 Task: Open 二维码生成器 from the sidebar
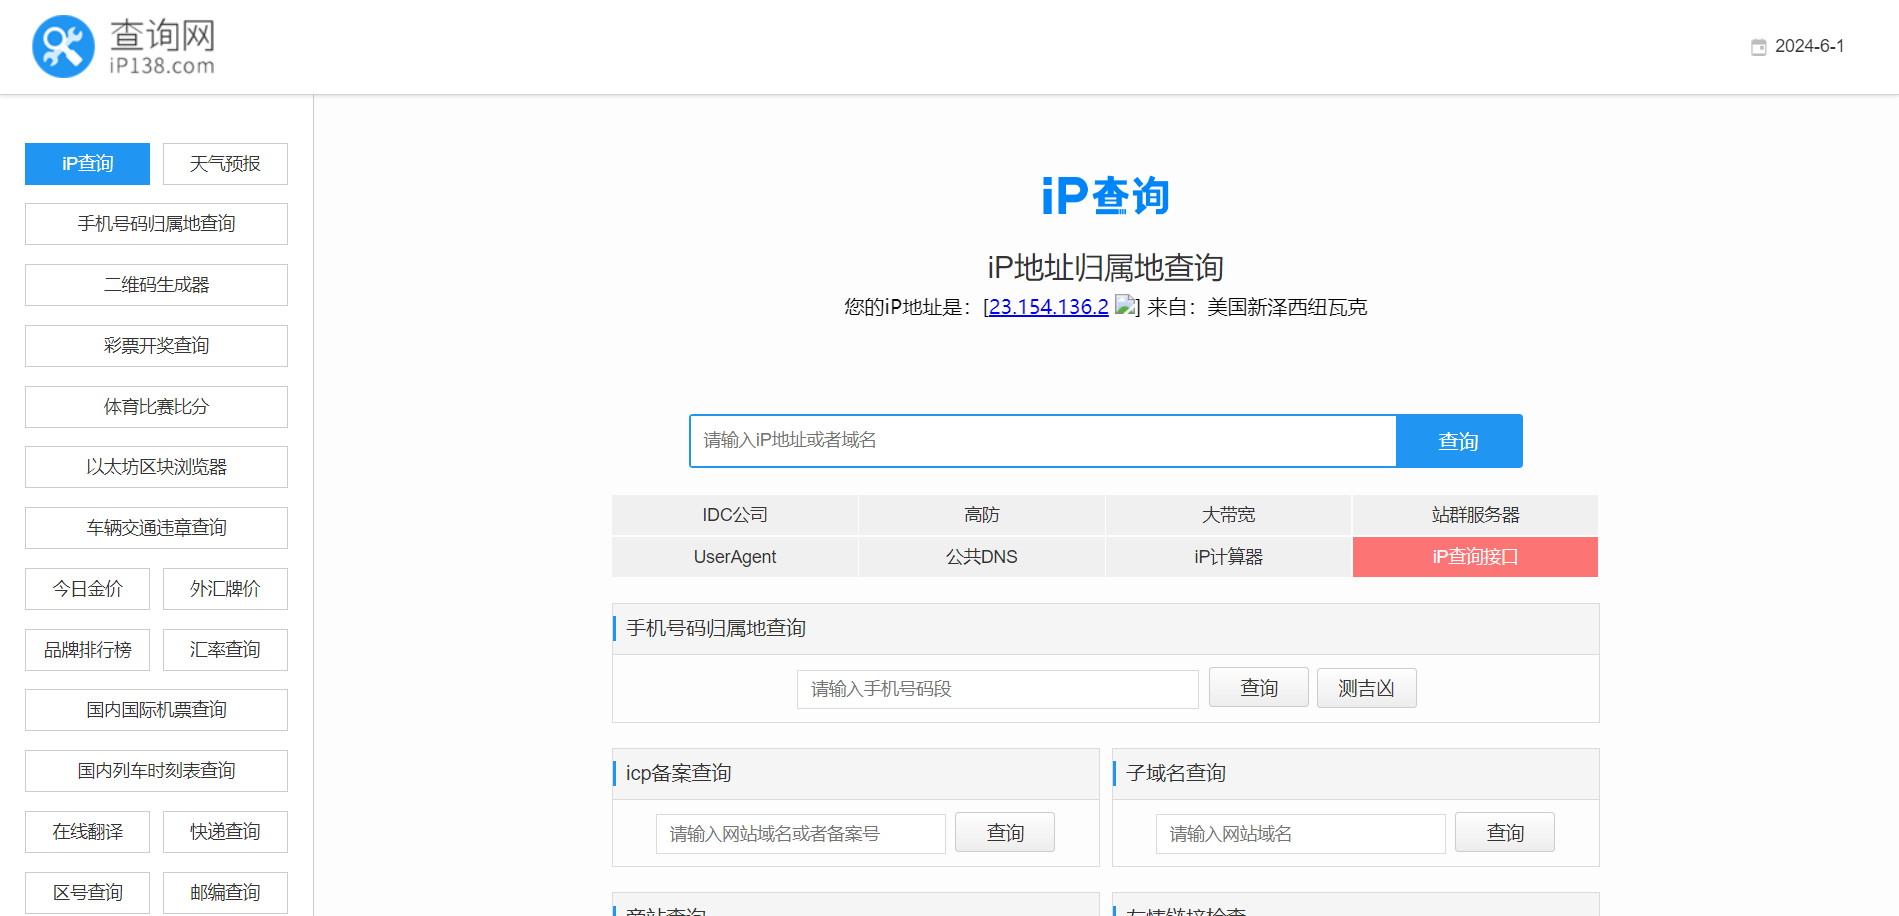click(x=156, y=285)
